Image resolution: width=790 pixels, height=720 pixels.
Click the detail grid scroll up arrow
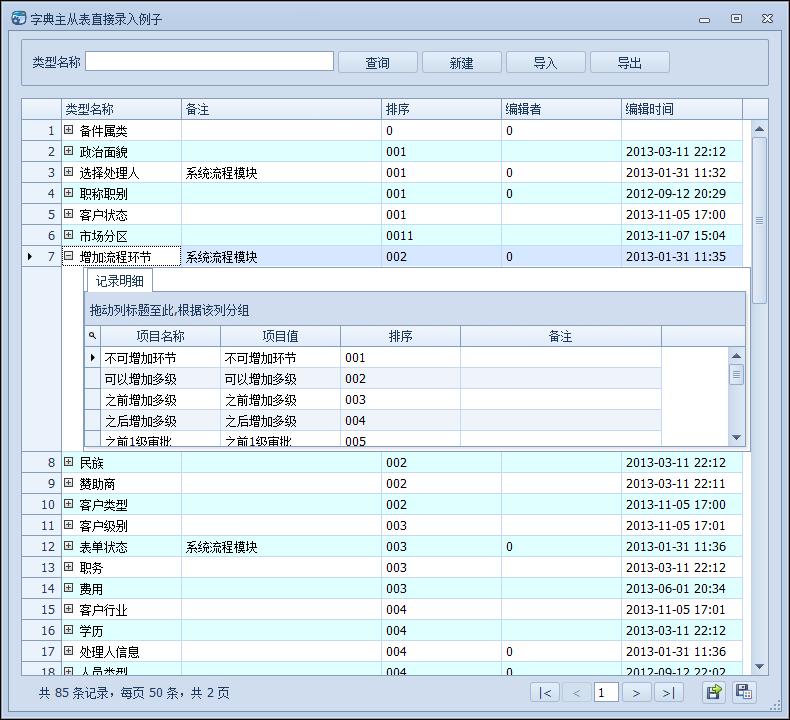point(736,356)
